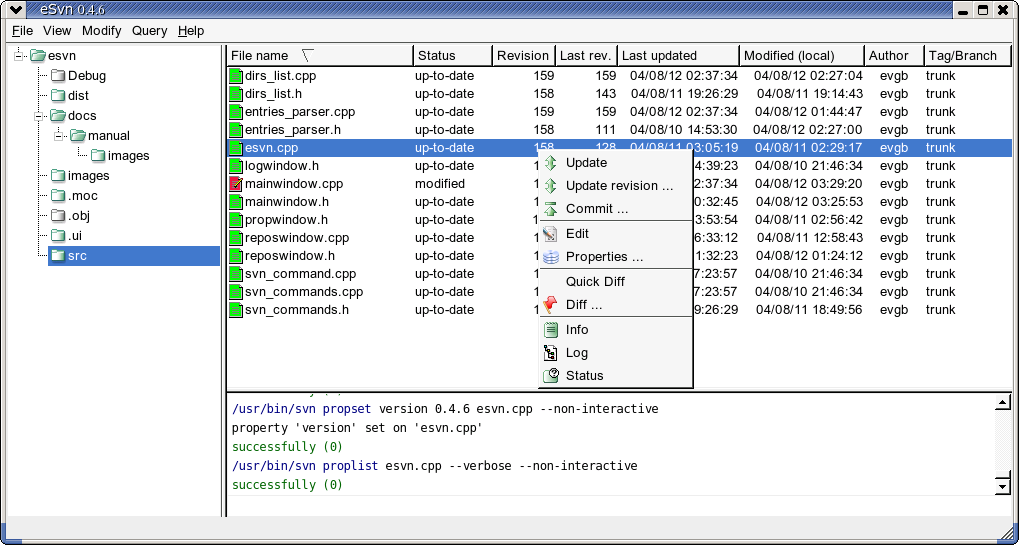Image resolution: width=1019 pixels, height=545 pixels.
Task: Select the svn_command.cpp file name
Action: (300, 274)
